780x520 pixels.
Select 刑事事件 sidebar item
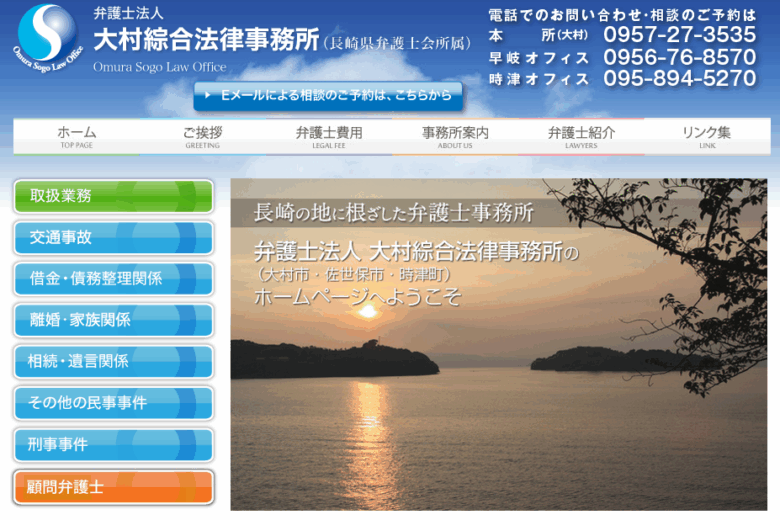pyautogui.click(x=113, y=444)
